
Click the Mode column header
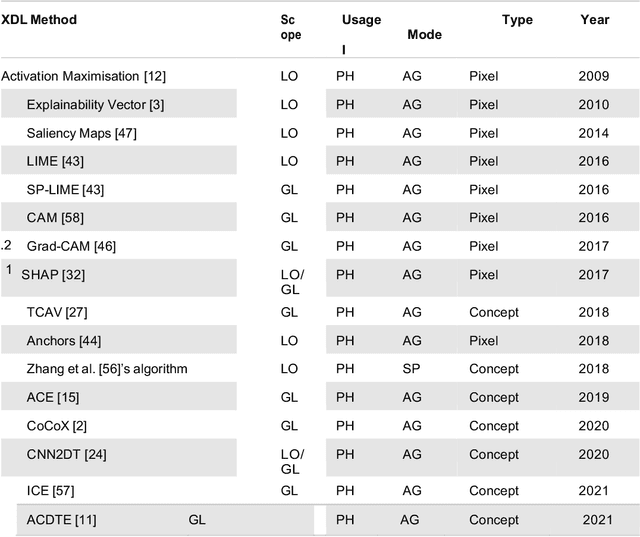click(424, 35)
